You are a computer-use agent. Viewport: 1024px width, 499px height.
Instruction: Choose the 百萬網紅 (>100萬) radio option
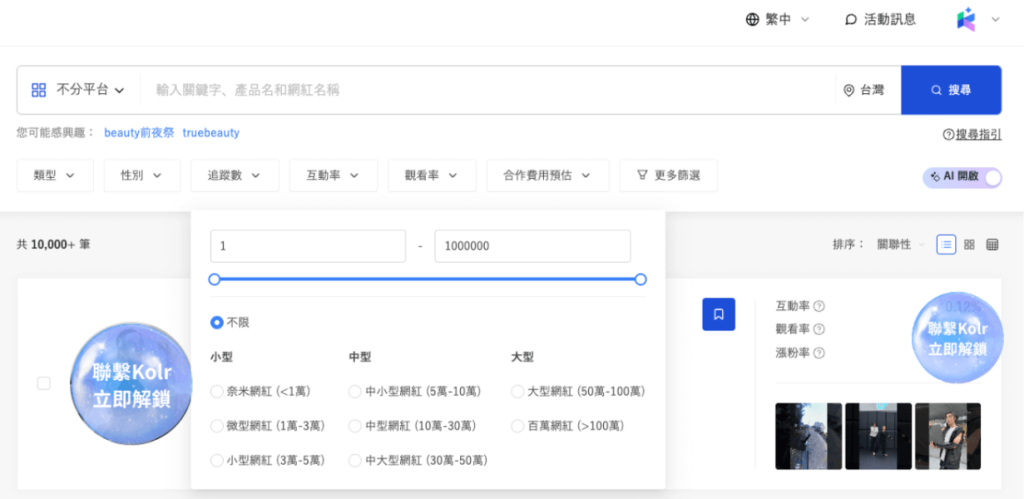(517, 426)
